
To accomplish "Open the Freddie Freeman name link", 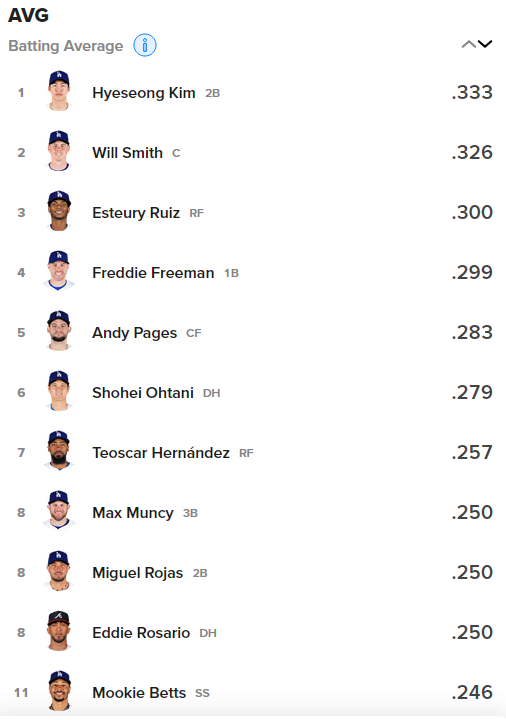I will [x=153, y=273].
